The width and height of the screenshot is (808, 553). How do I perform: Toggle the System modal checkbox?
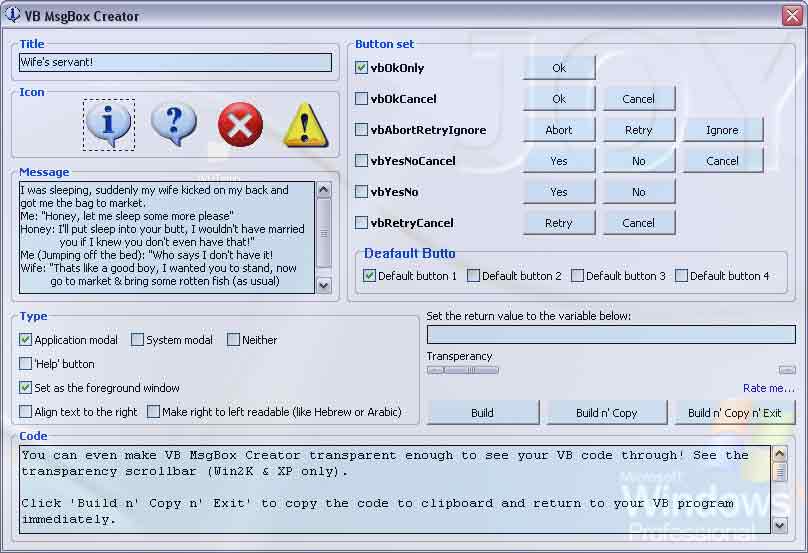click(138, 340)
